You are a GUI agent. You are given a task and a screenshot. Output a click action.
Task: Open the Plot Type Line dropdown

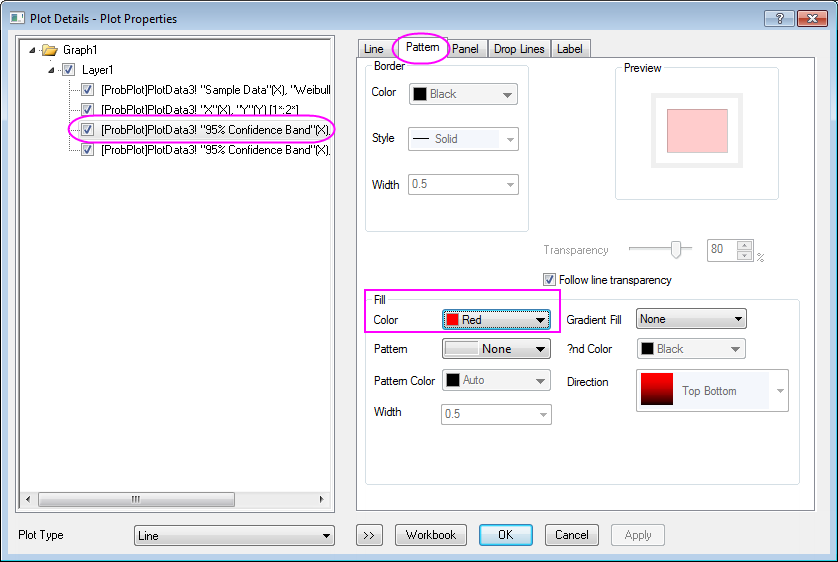pos(234,536)
